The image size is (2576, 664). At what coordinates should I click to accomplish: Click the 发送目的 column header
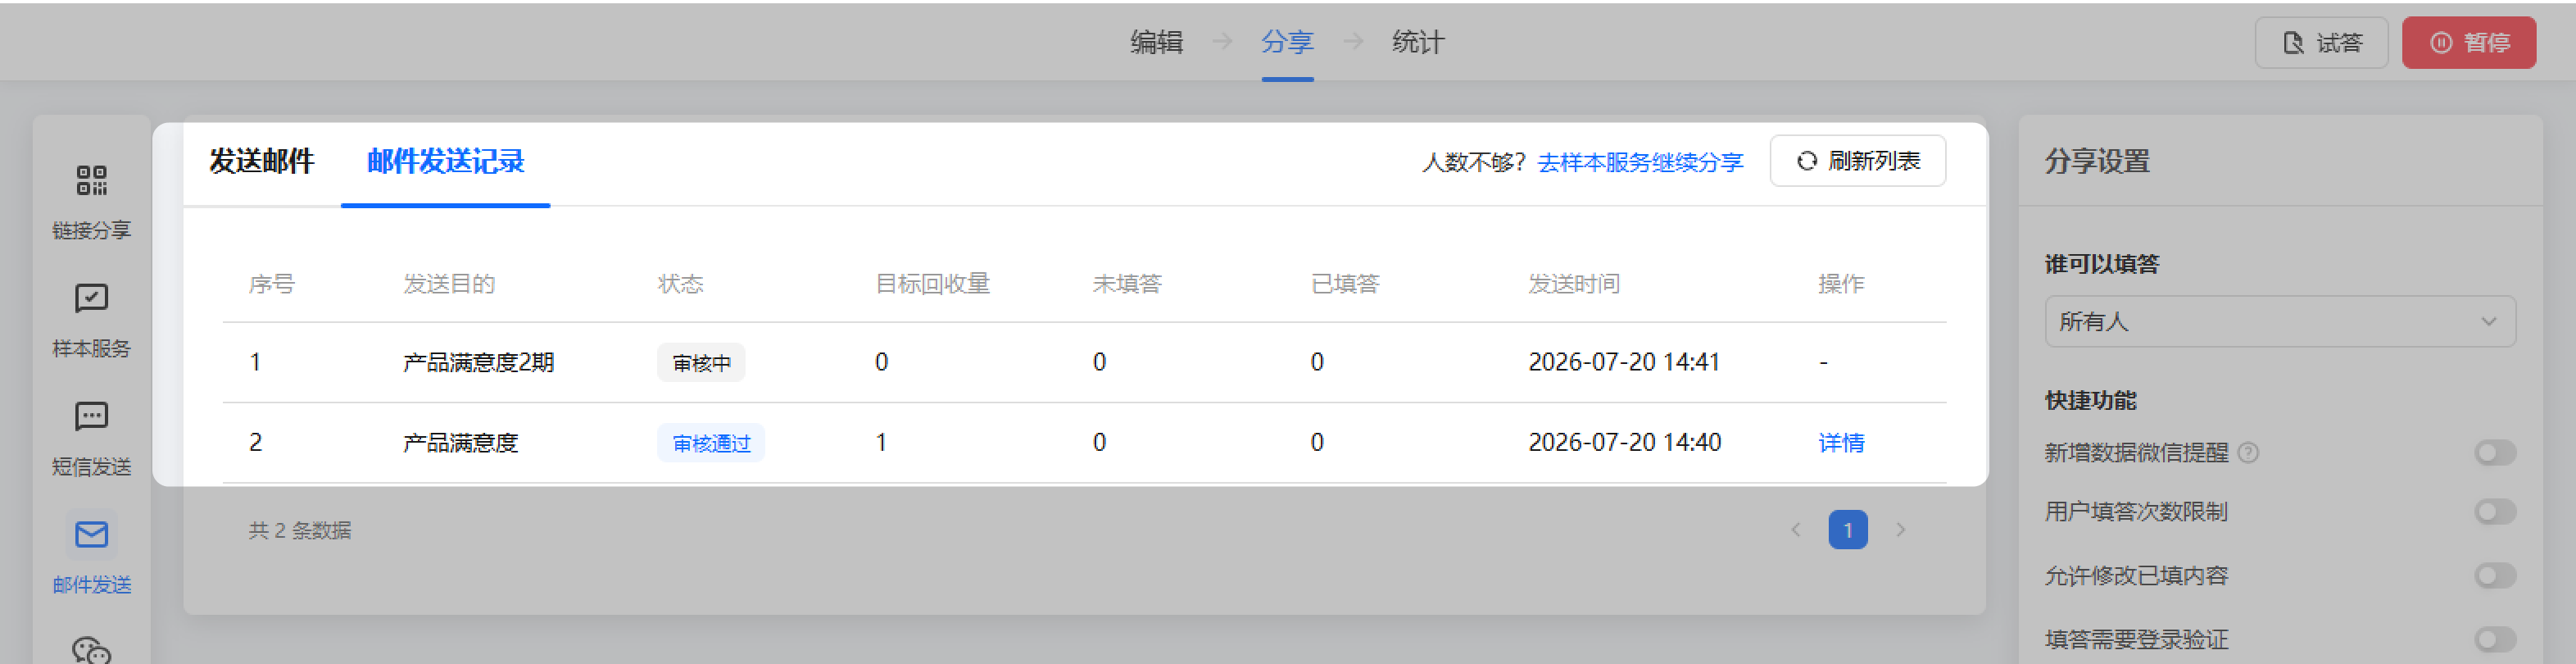pyautogui.click(x=449, y=284)
